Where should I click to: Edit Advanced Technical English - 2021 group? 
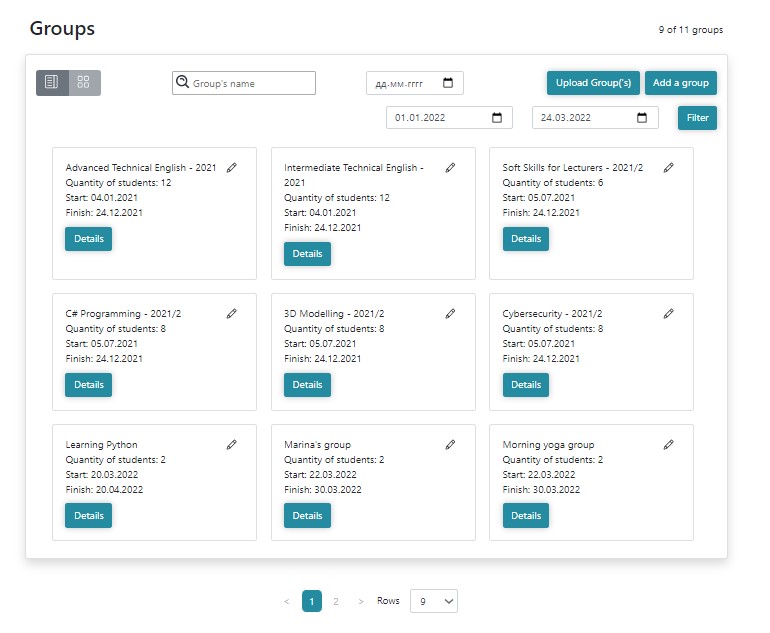[232, 168]
